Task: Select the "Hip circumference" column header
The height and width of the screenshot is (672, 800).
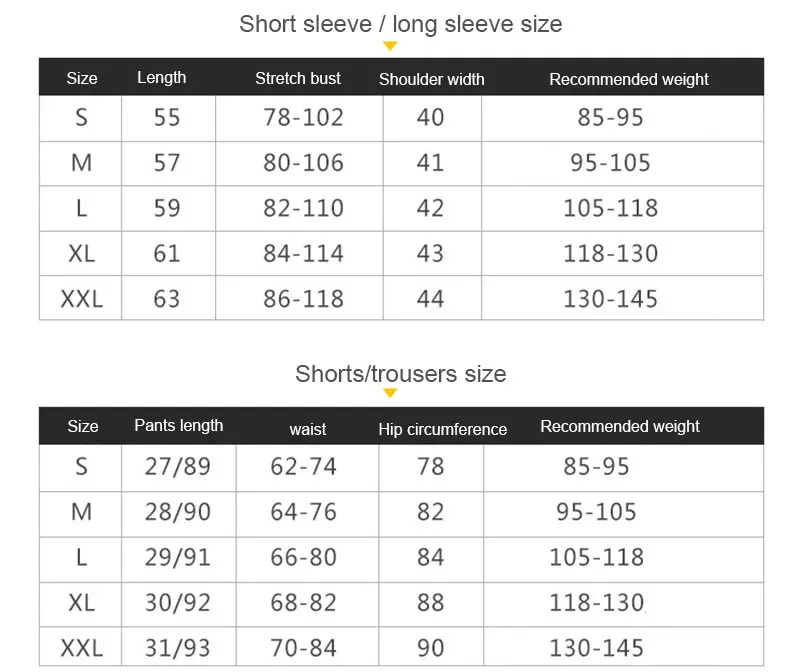Action: pyautogui.click(x=442, y=429)
